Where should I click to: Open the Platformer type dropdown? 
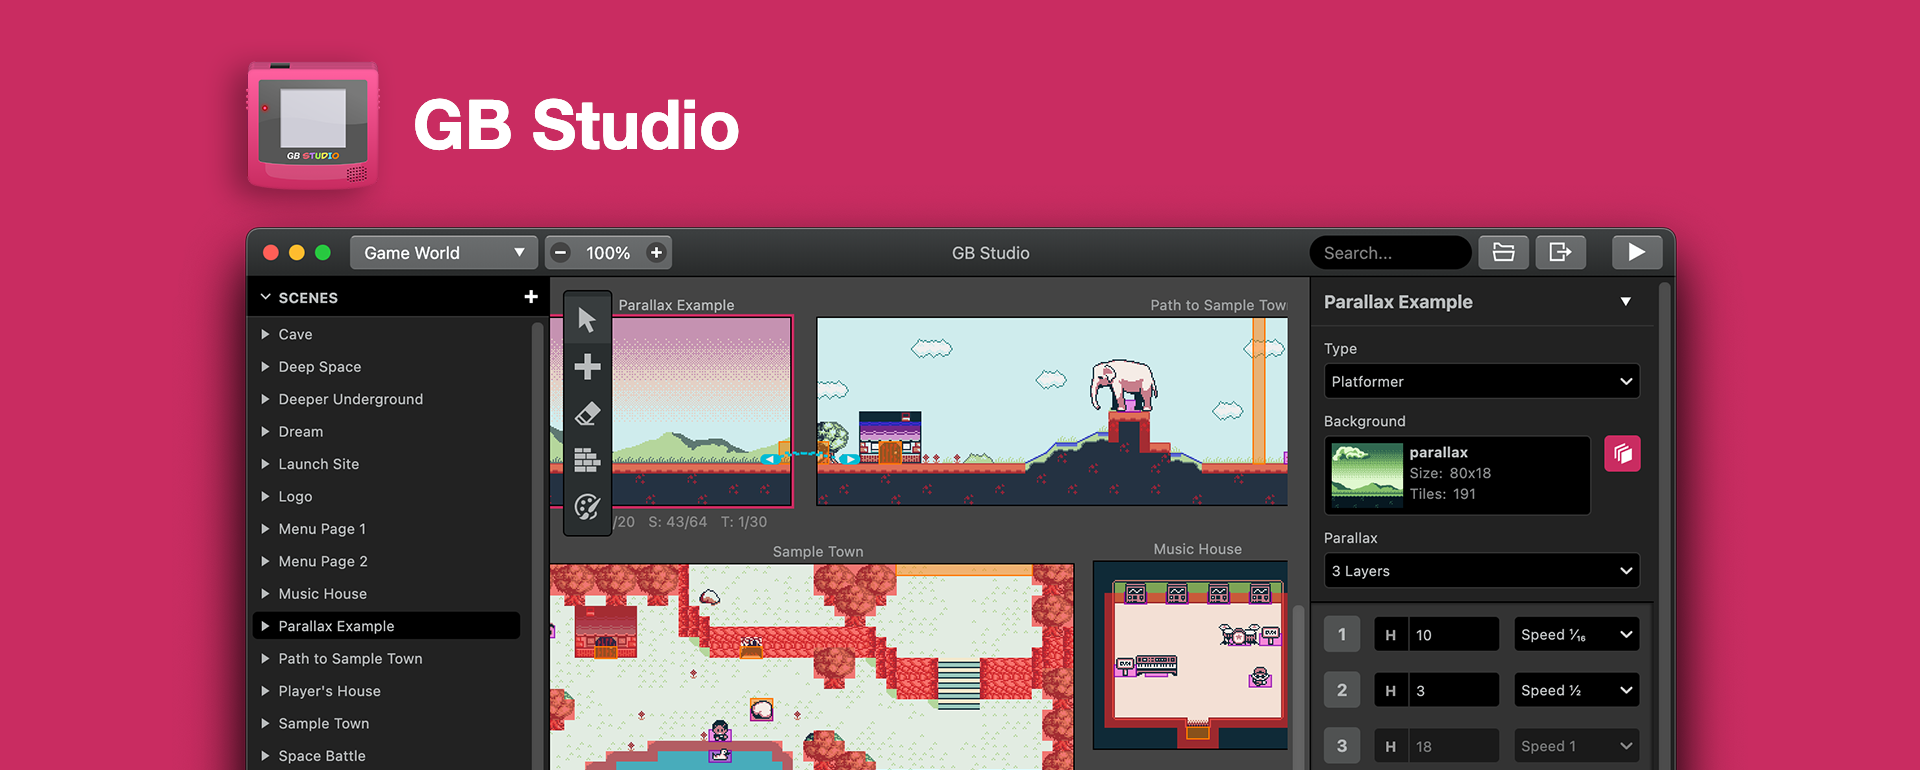(x=1481, y=382)
